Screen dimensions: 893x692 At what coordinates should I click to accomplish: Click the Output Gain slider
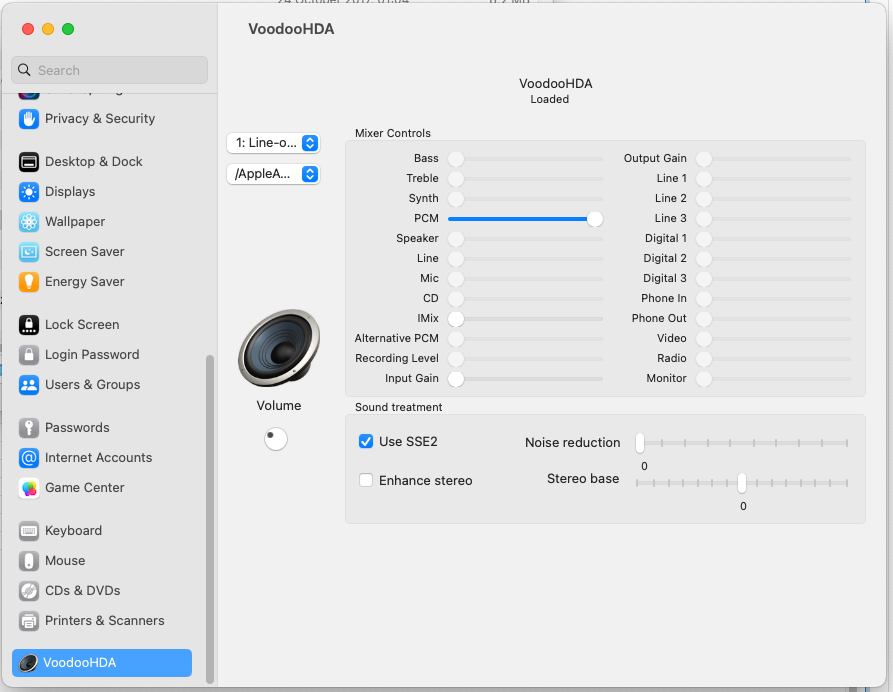[773, 159]
